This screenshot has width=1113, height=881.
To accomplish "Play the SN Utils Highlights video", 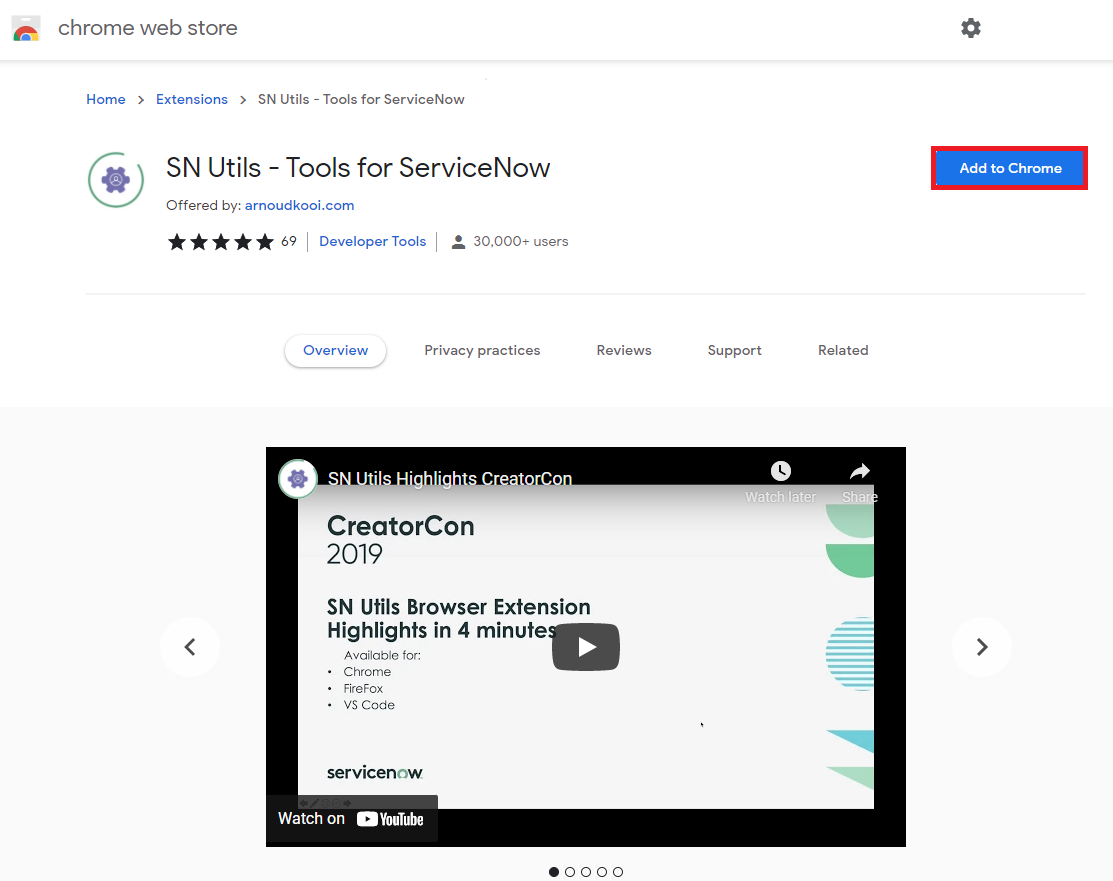I will [586, 647].
